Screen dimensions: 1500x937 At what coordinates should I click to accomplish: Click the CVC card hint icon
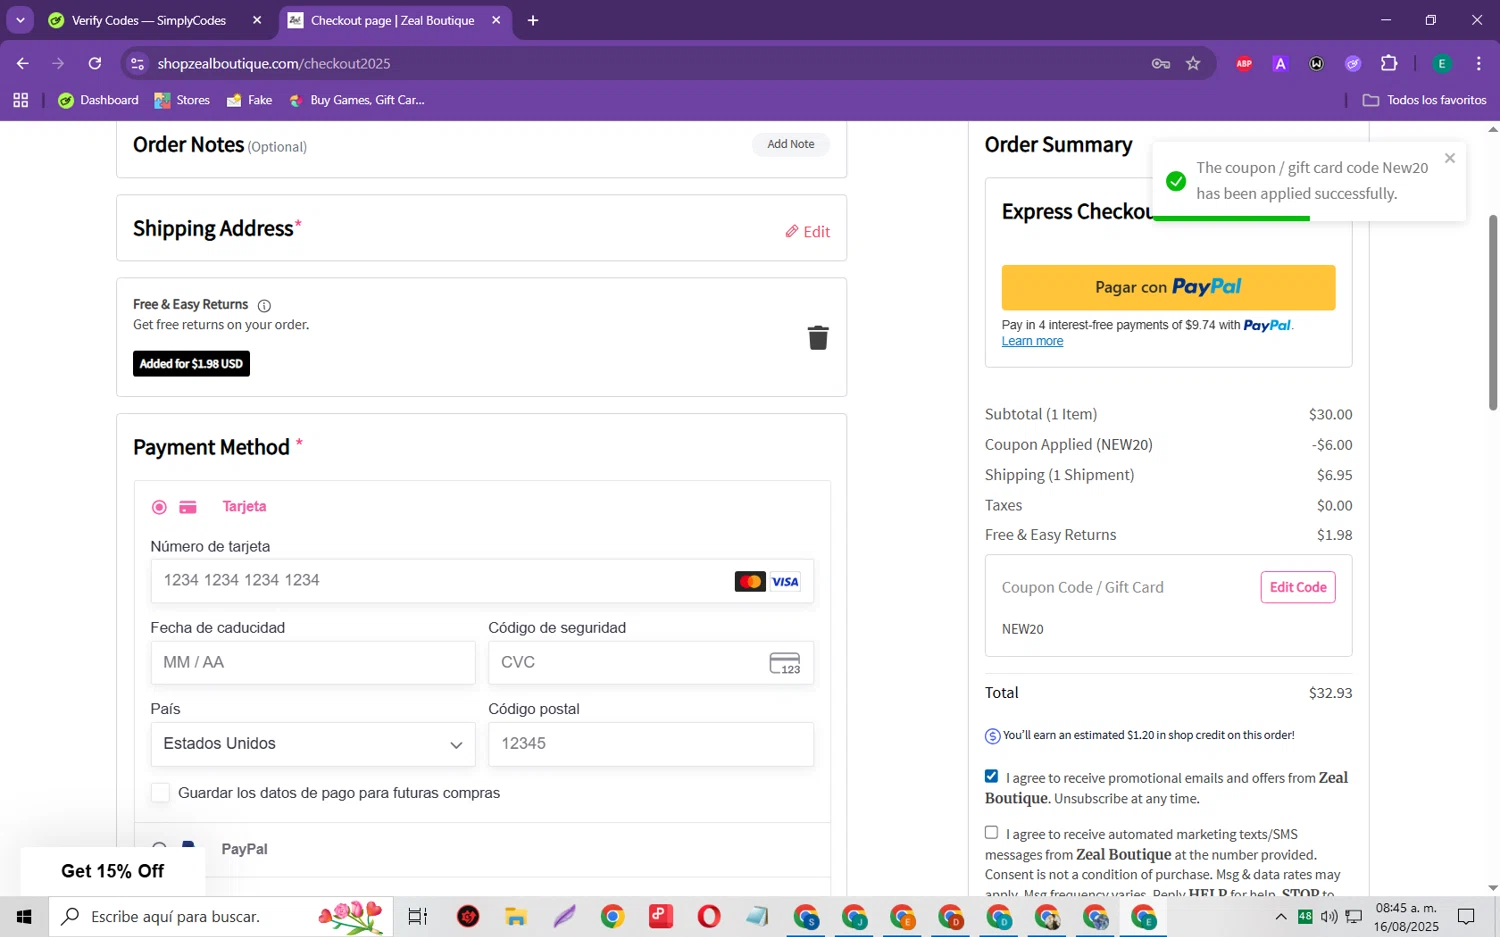[785, 663]
